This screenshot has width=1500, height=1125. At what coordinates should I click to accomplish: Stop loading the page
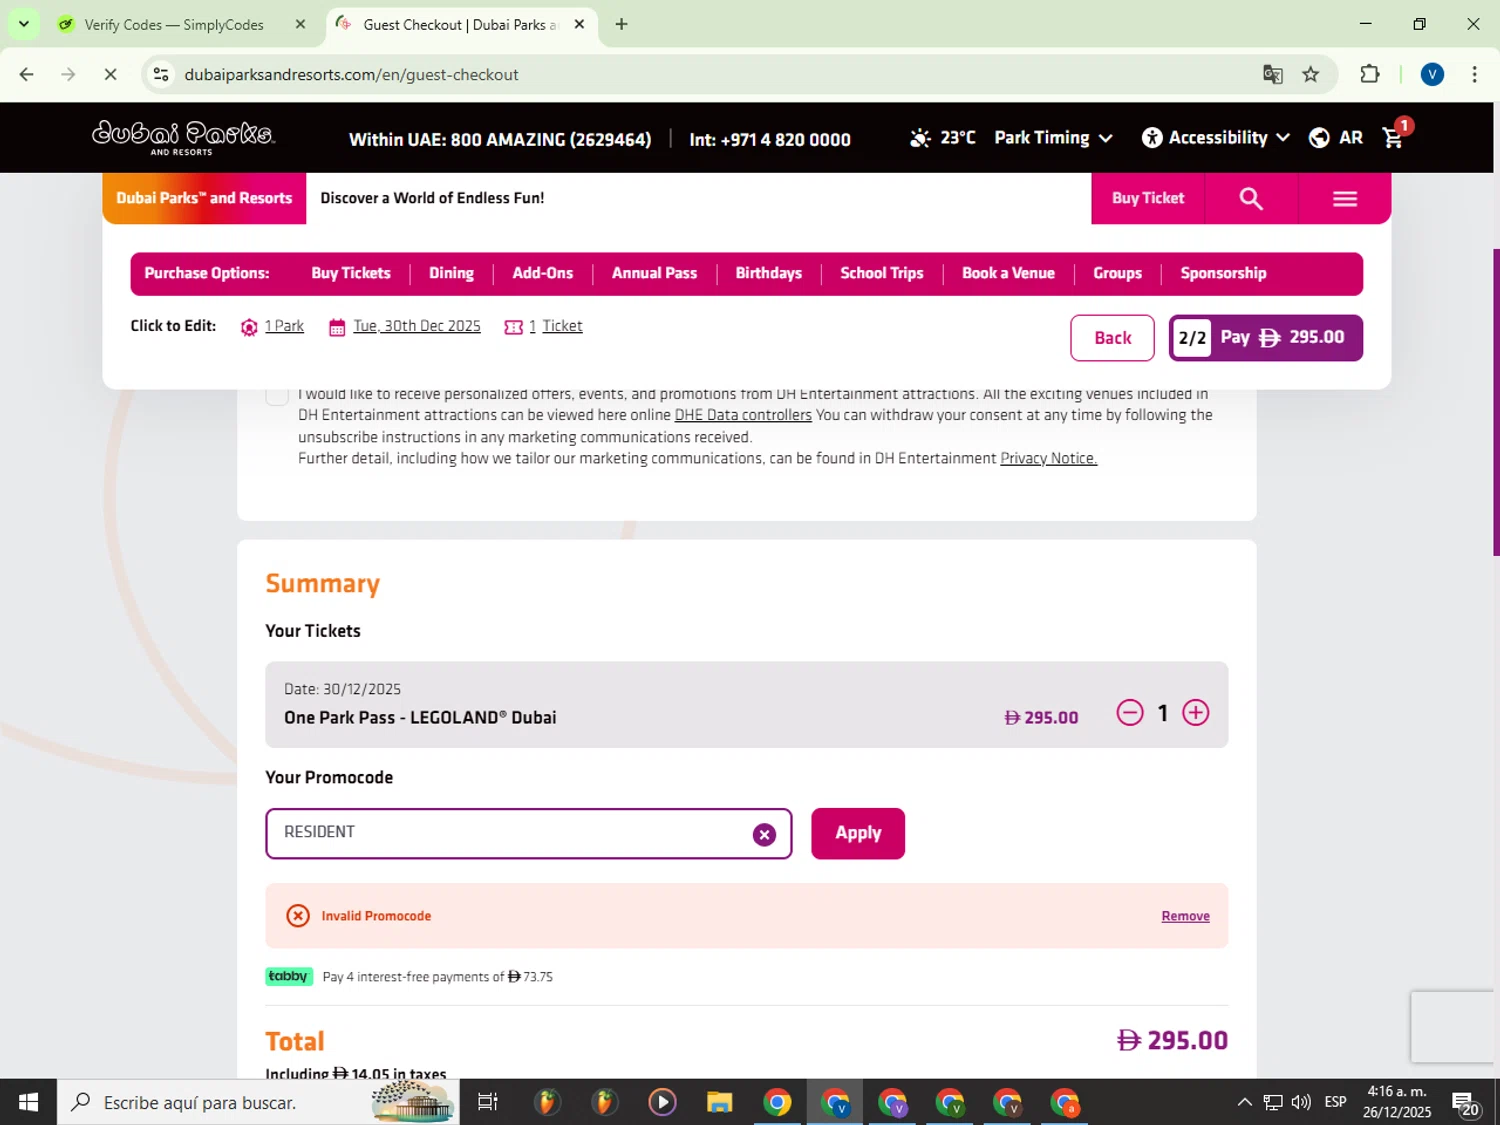110,74
